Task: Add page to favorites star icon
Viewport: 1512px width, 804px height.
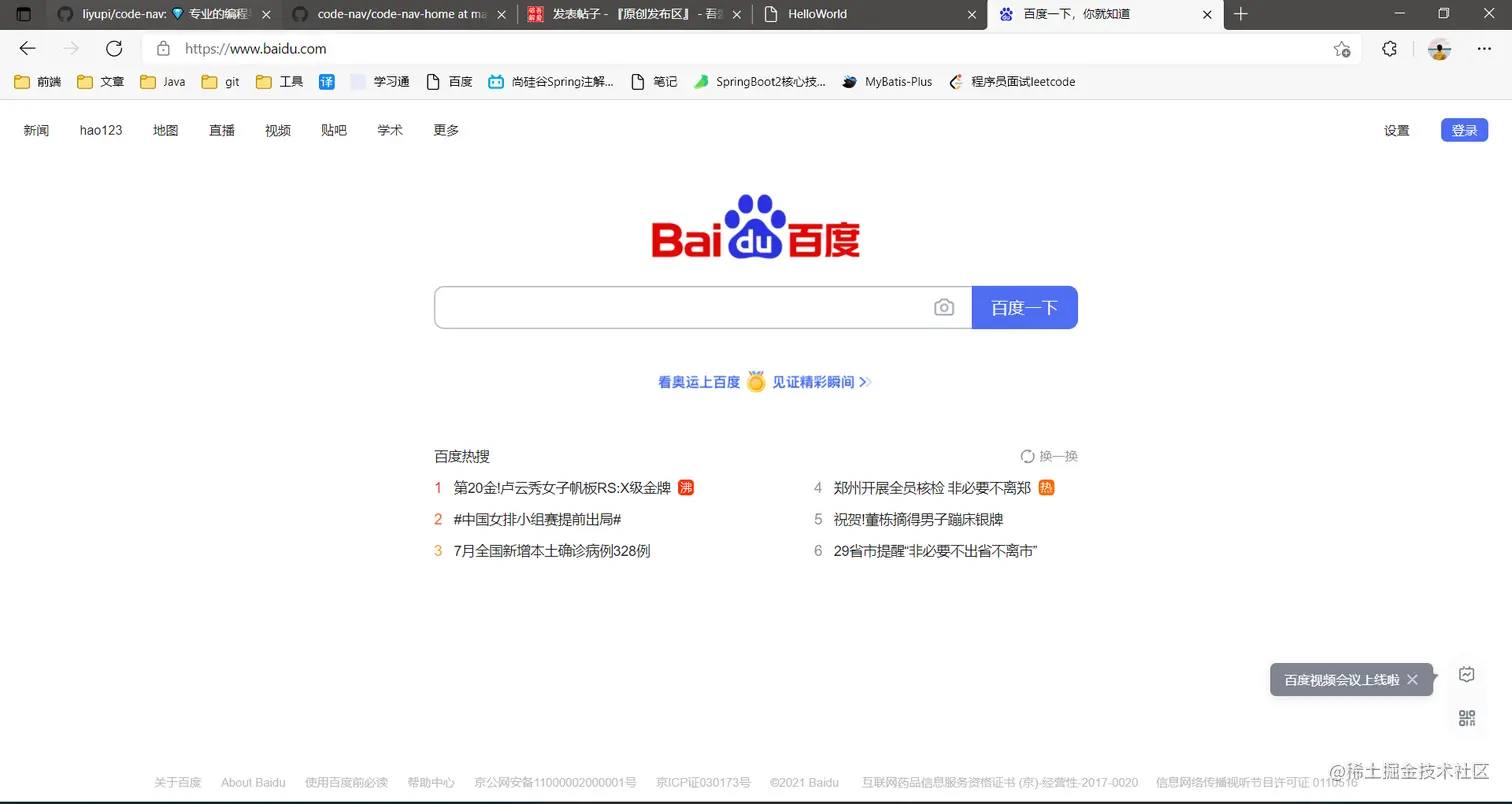Action: tap(1342, 48)
